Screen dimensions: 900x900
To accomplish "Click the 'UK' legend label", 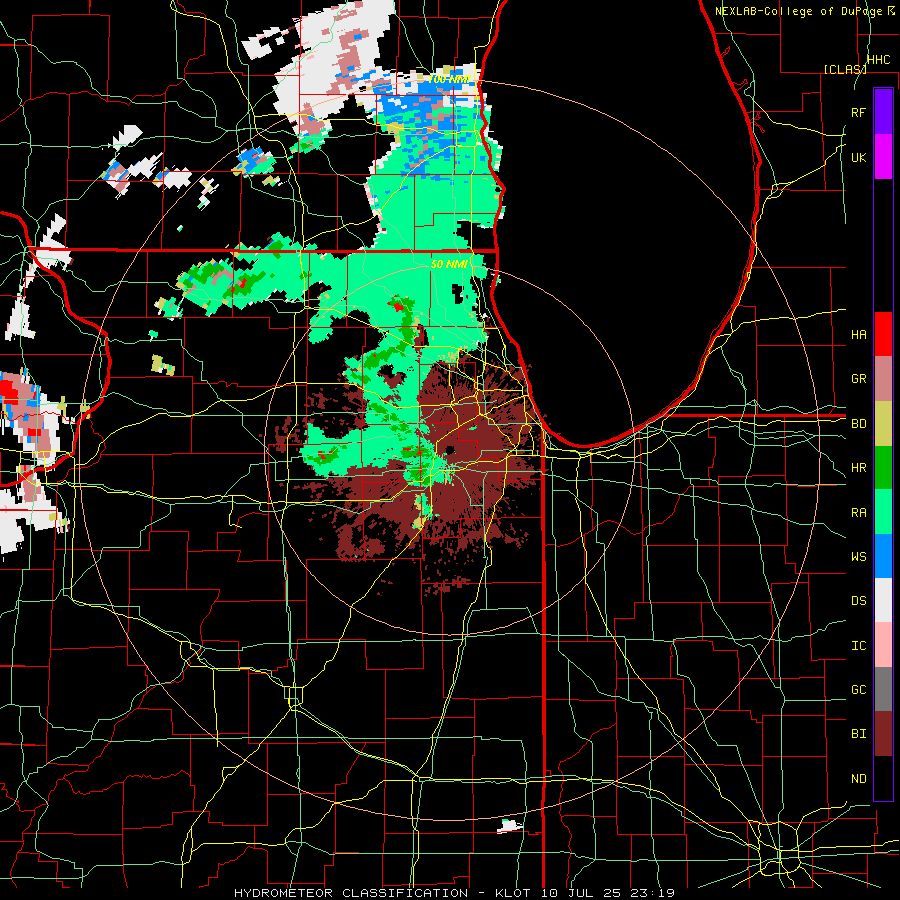I will coord(859,157).
